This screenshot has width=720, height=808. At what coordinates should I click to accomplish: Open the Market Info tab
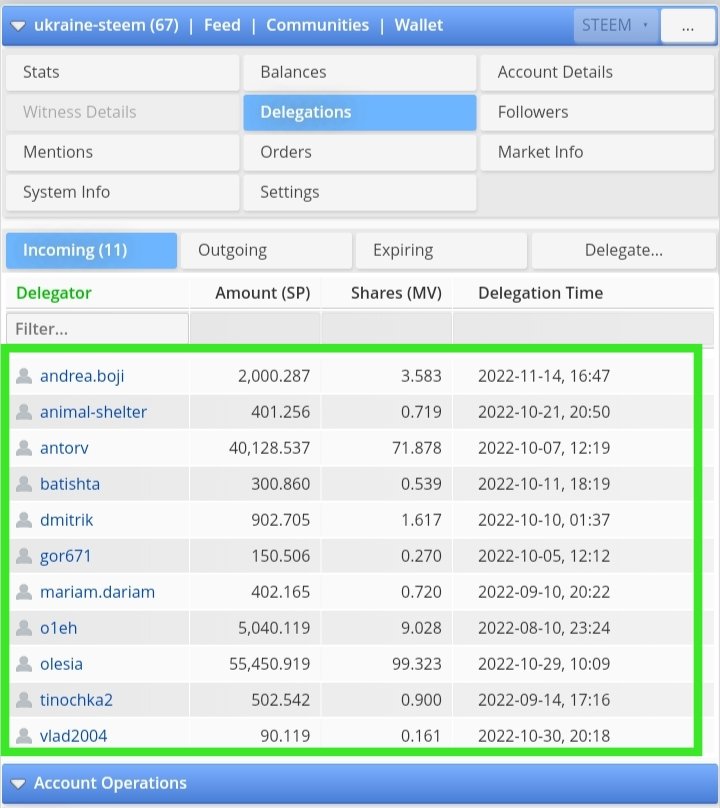(x=597, y=152)
